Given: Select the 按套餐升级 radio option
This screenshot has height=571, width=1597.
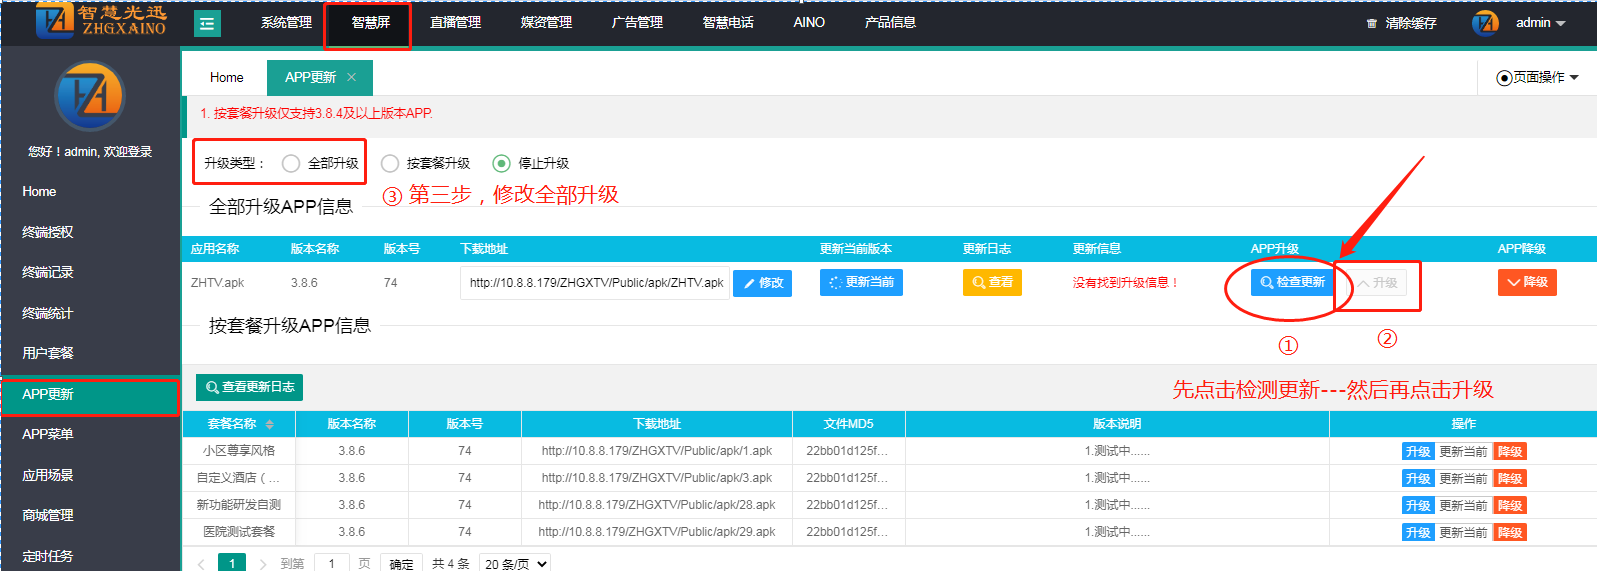Looking at the screenshot, I should (x=390, y=163).
